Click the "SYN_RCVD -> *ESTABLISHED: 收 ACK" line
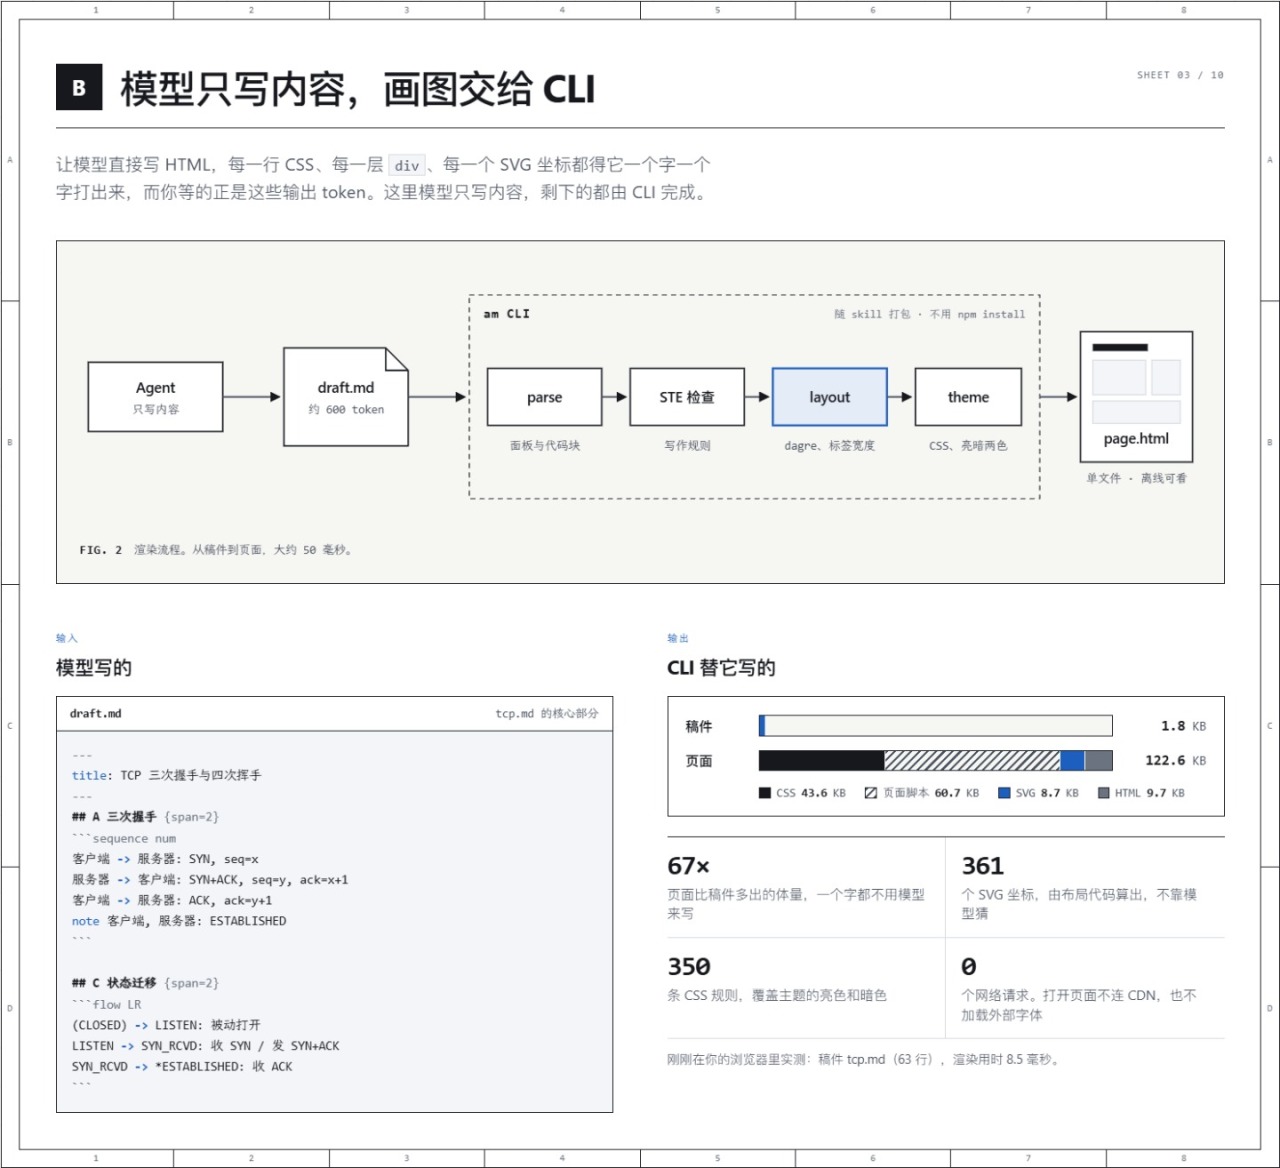The image size is (1280, 1168). point(182,1067)
